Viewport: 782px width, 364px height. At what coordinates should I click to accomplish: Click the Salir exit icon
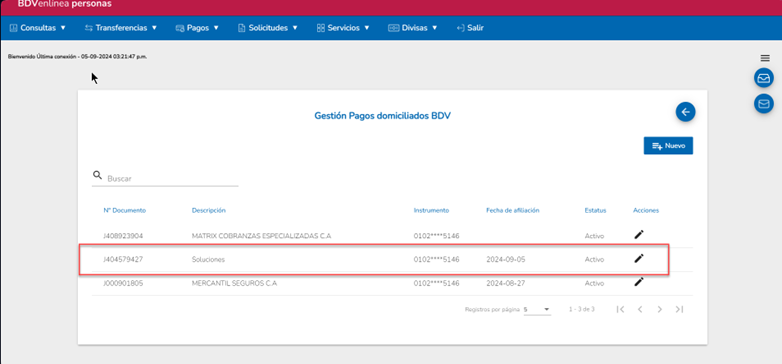point(460,28)
